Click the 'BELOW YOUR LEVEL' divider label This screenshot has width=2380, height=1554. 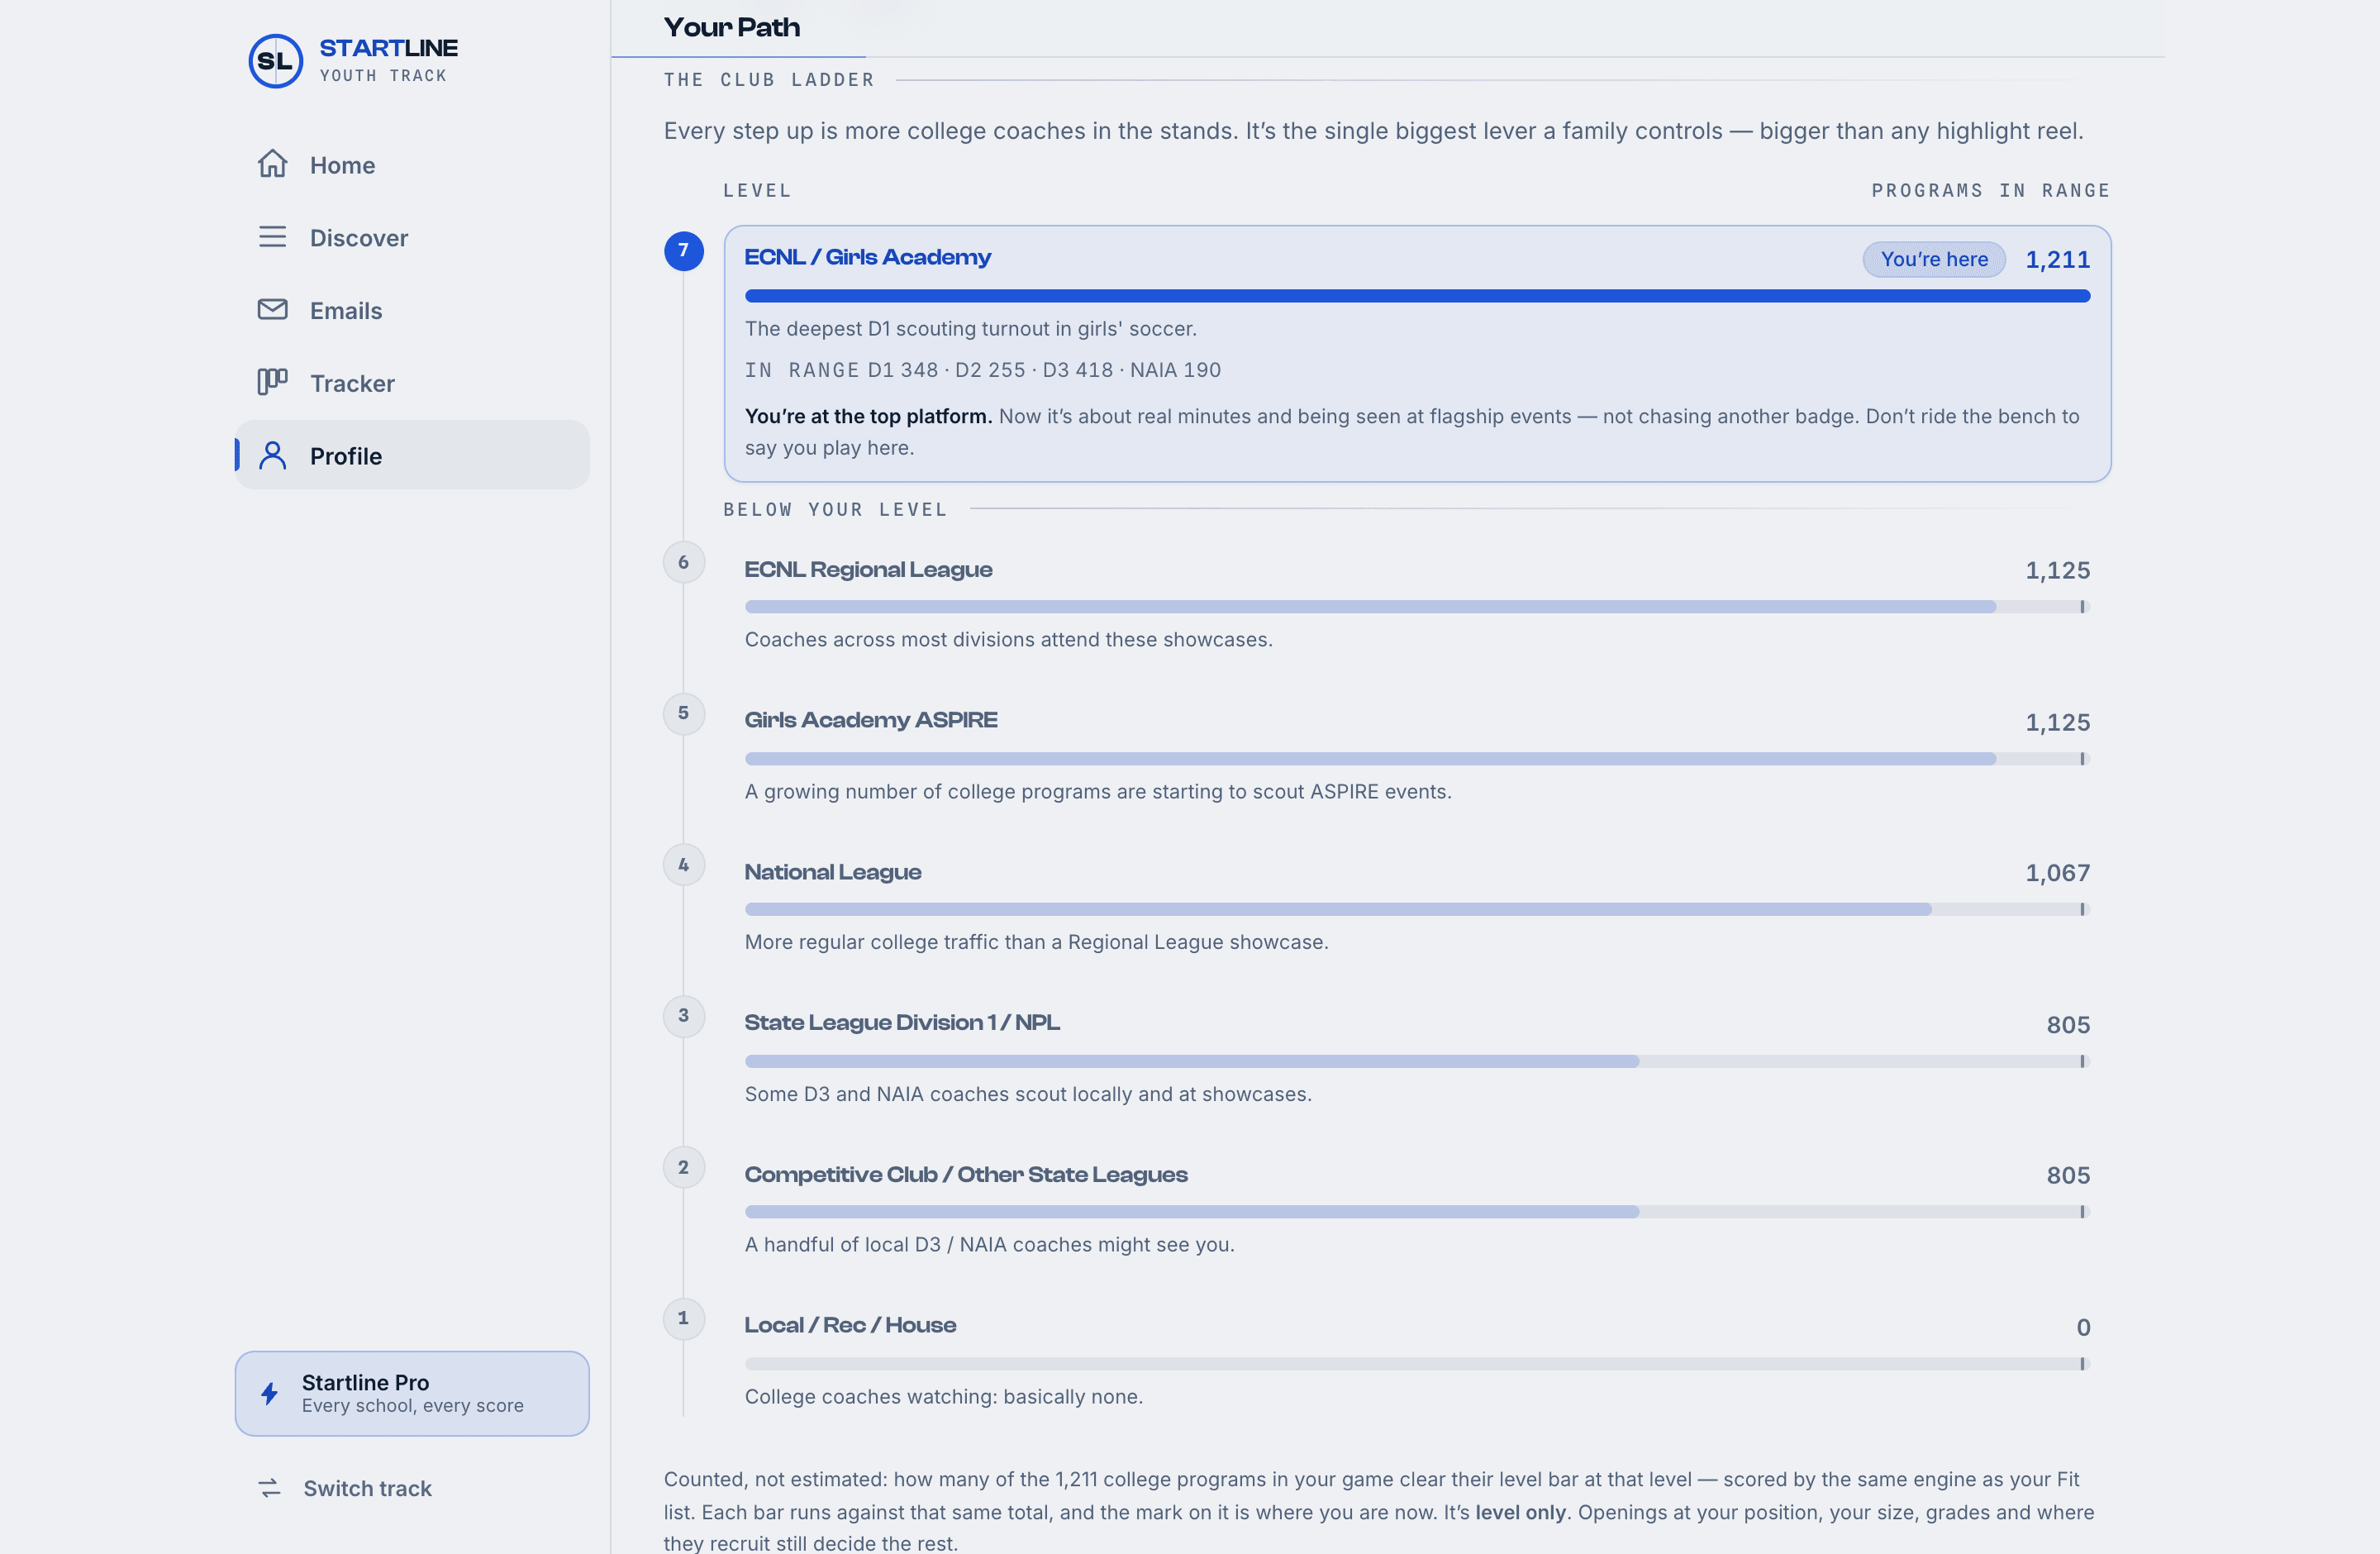[x=835, y=510]
